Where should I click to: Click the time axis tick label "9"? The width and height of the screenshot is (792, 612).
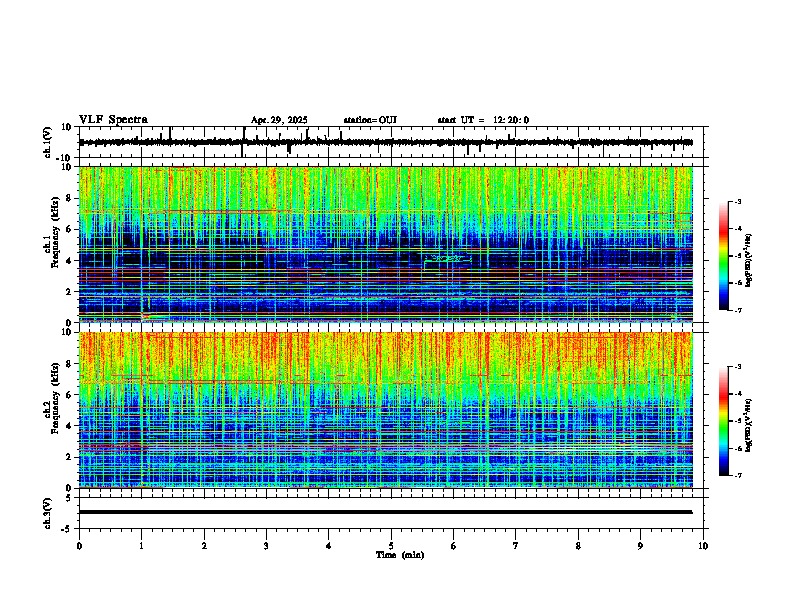pyautogui.click(x=640, y=546)
